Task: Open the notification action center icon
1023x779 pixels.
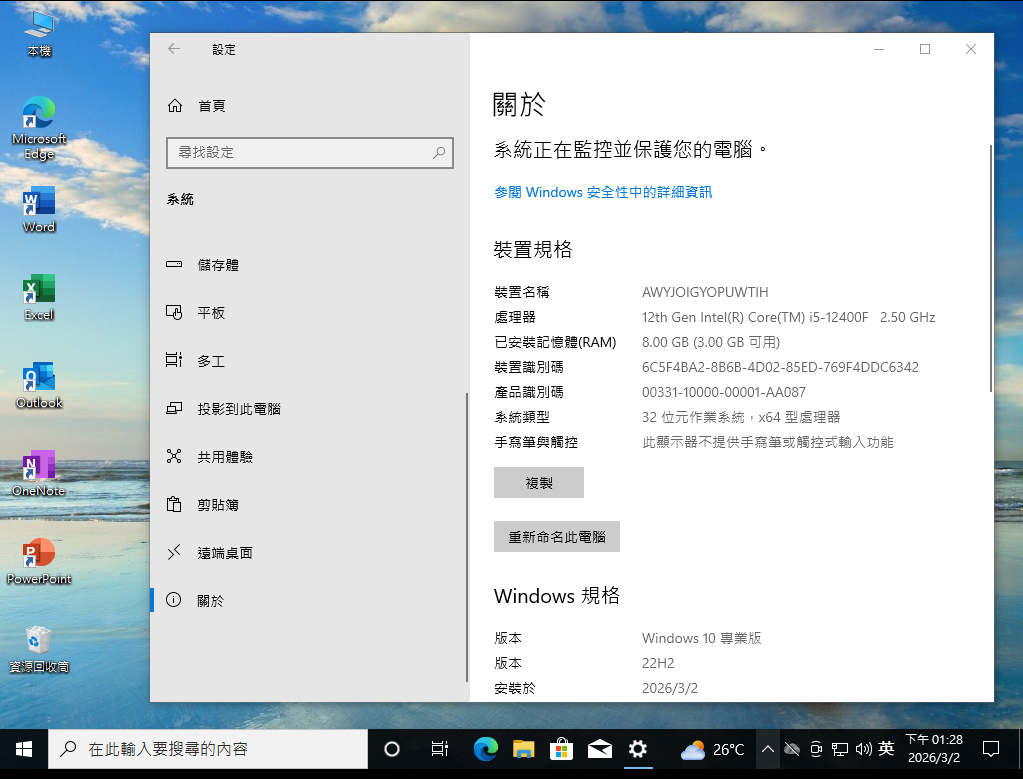Action: [x=990, y=749]
